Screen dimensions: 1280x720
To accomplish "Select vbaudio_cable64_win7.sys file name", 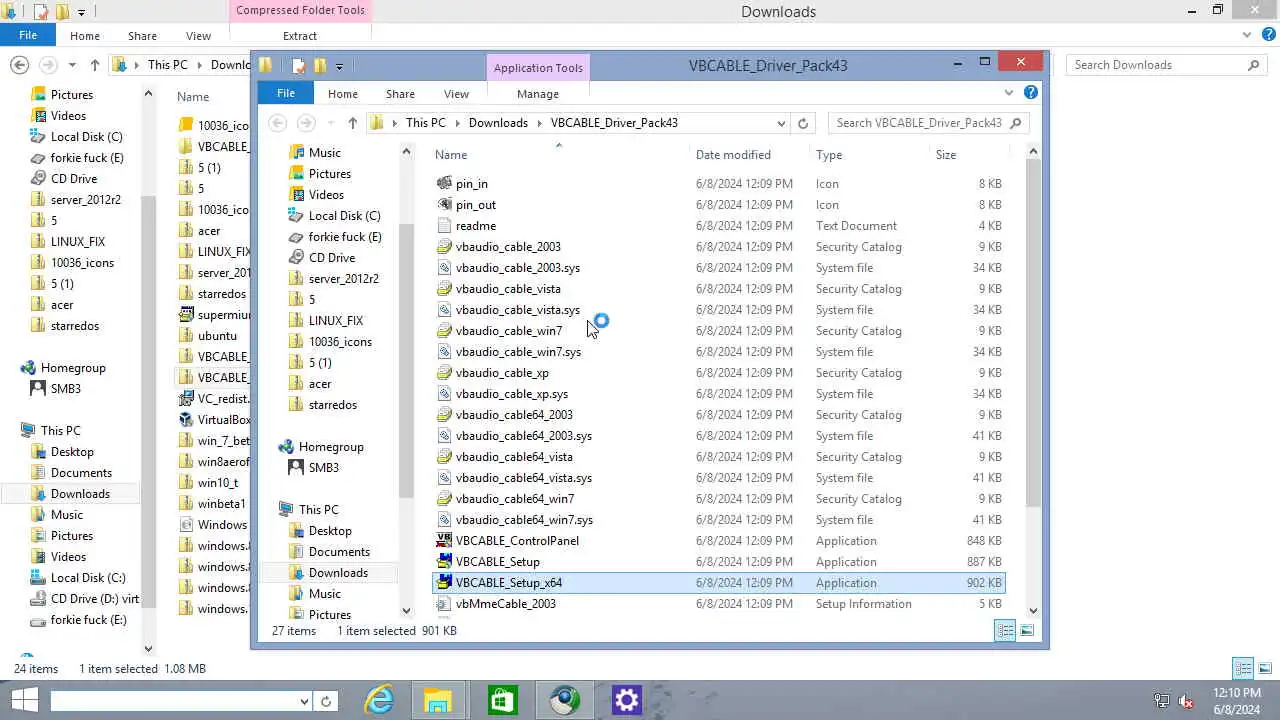I will (524, 520).
